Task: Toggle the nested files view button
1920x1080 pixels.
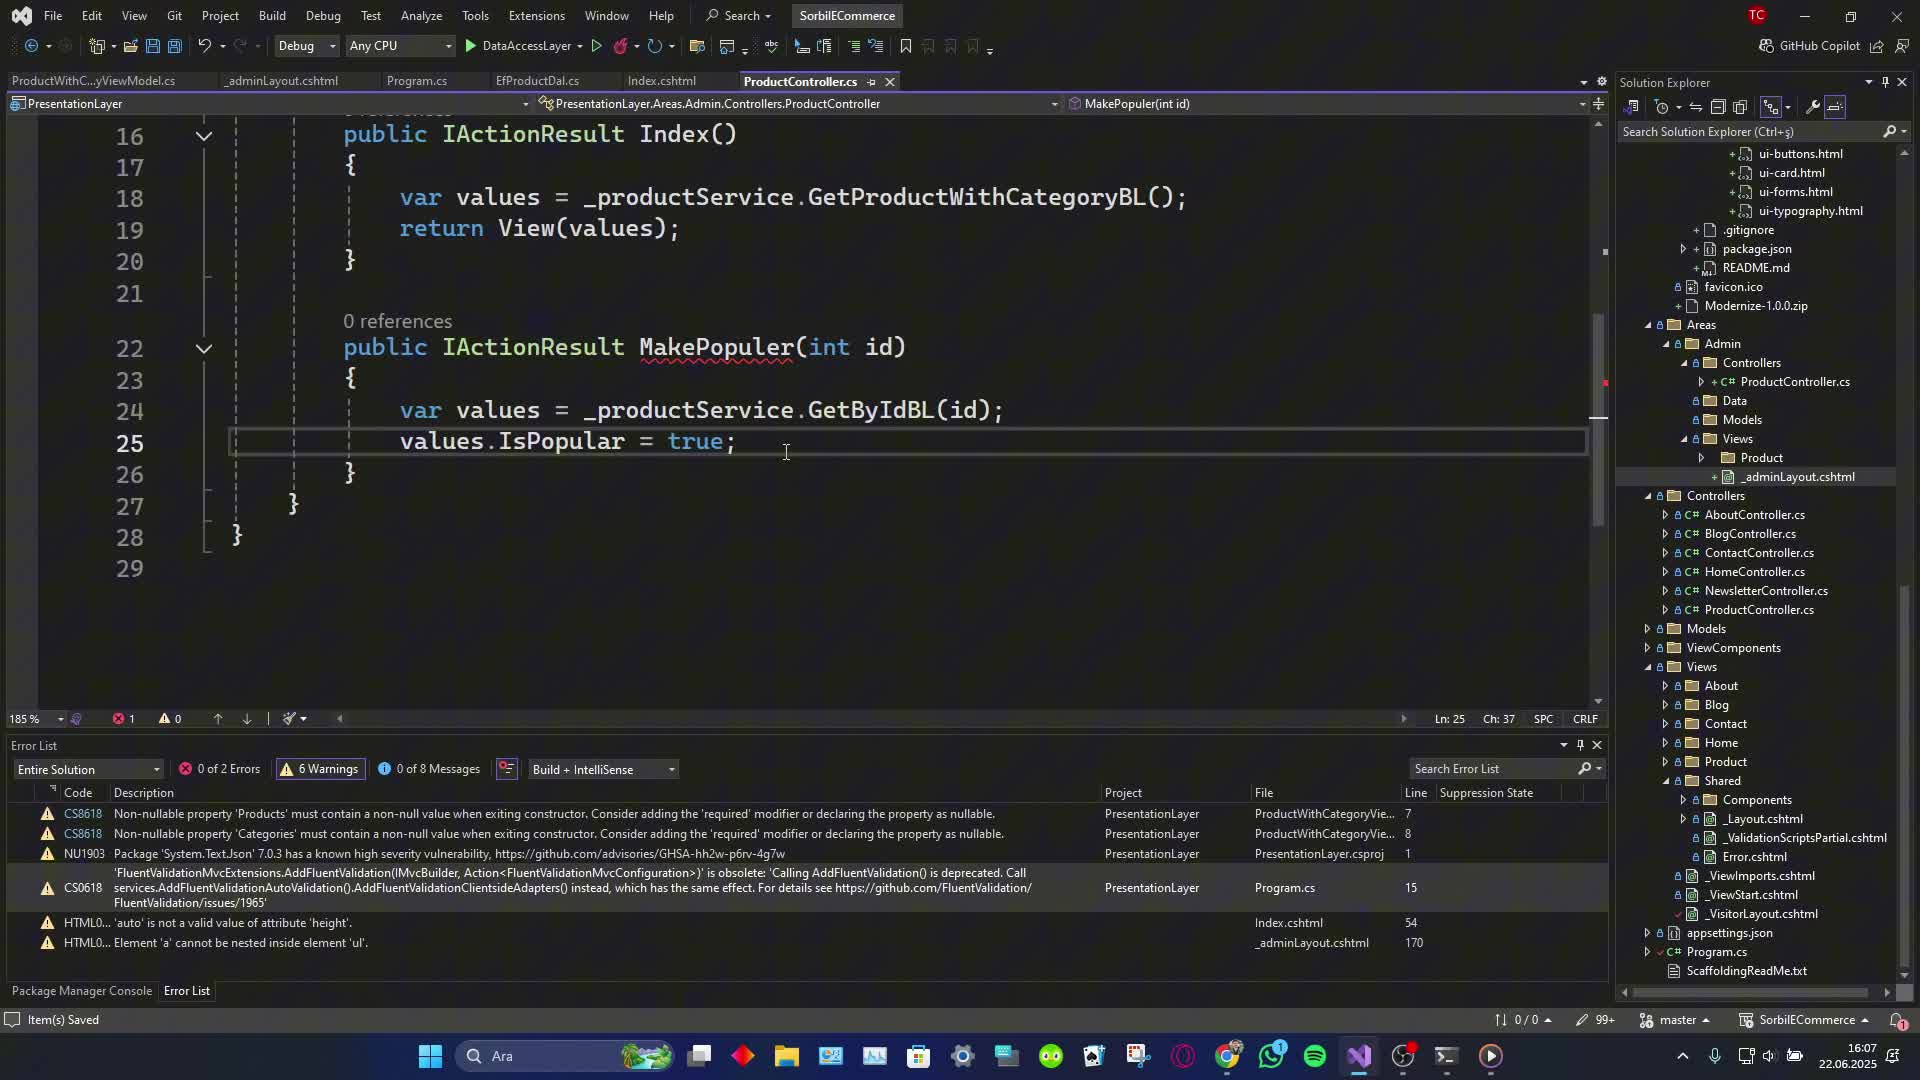Action: (x=1771, y=107)
